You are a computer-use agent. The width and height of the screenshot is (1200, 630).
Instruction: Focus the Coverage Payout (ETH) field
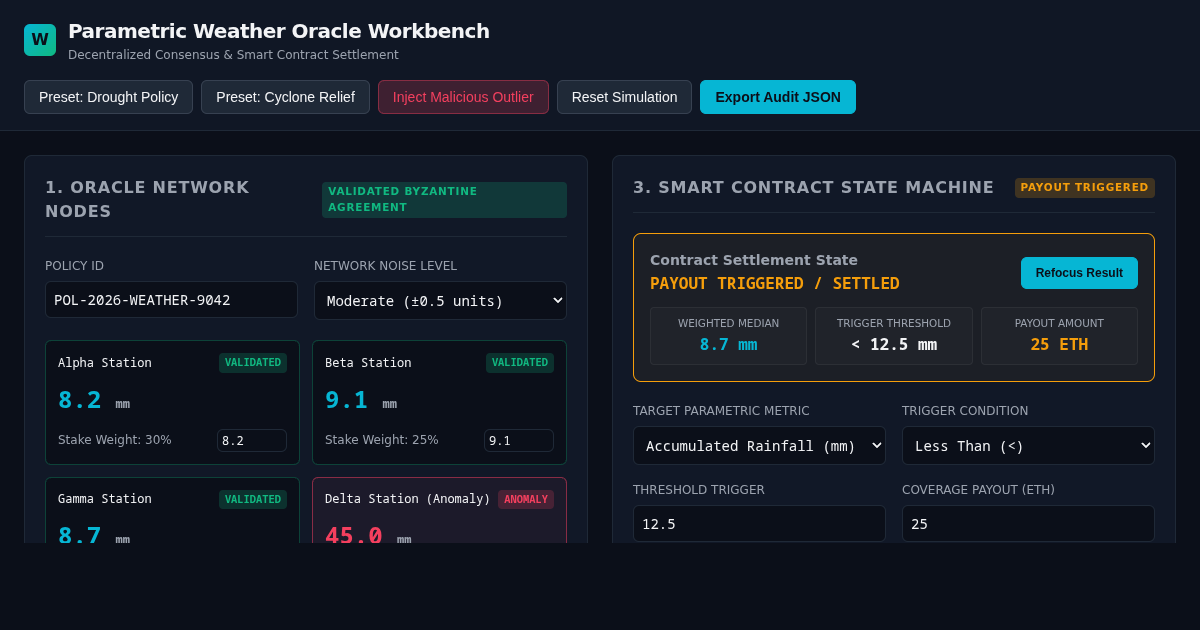tap(1028, 523)
